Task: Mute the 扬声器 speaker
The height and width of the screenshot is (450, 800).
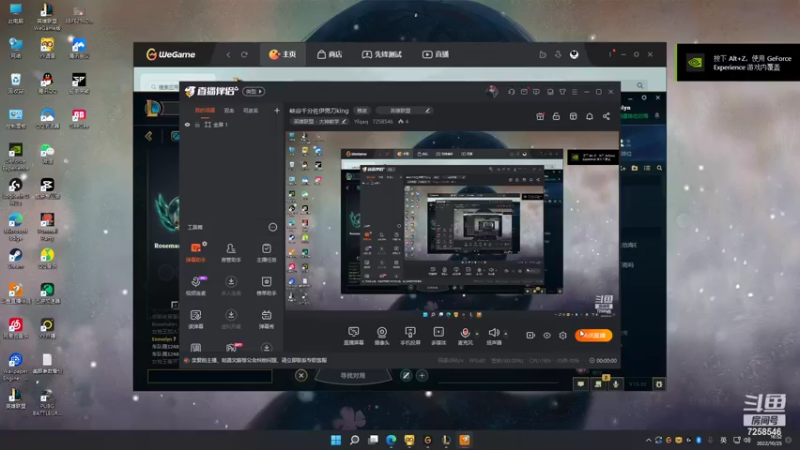Action: coord(493,336)
